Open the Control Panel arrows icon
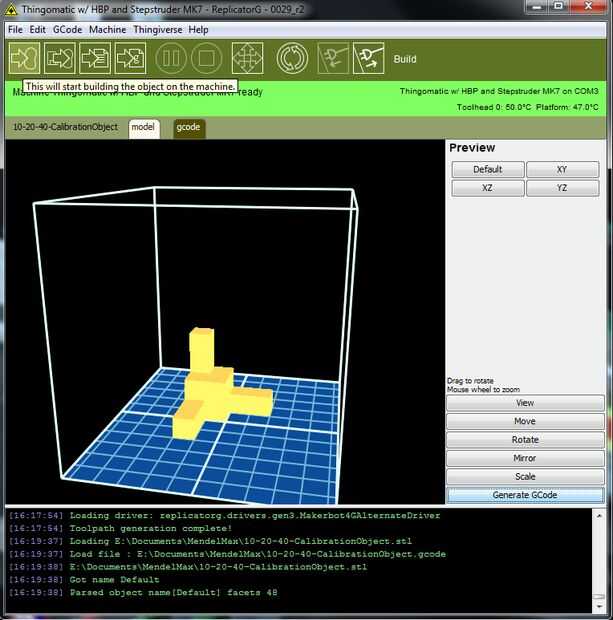The height and width of the screenshot is (620, 613). [x=247, y=59]
